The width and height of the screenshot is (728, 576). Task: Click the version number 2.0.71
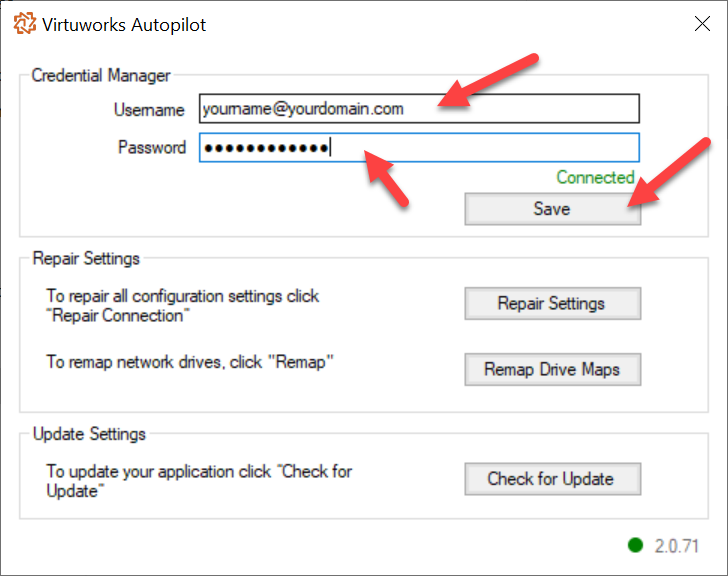(676, 546)
